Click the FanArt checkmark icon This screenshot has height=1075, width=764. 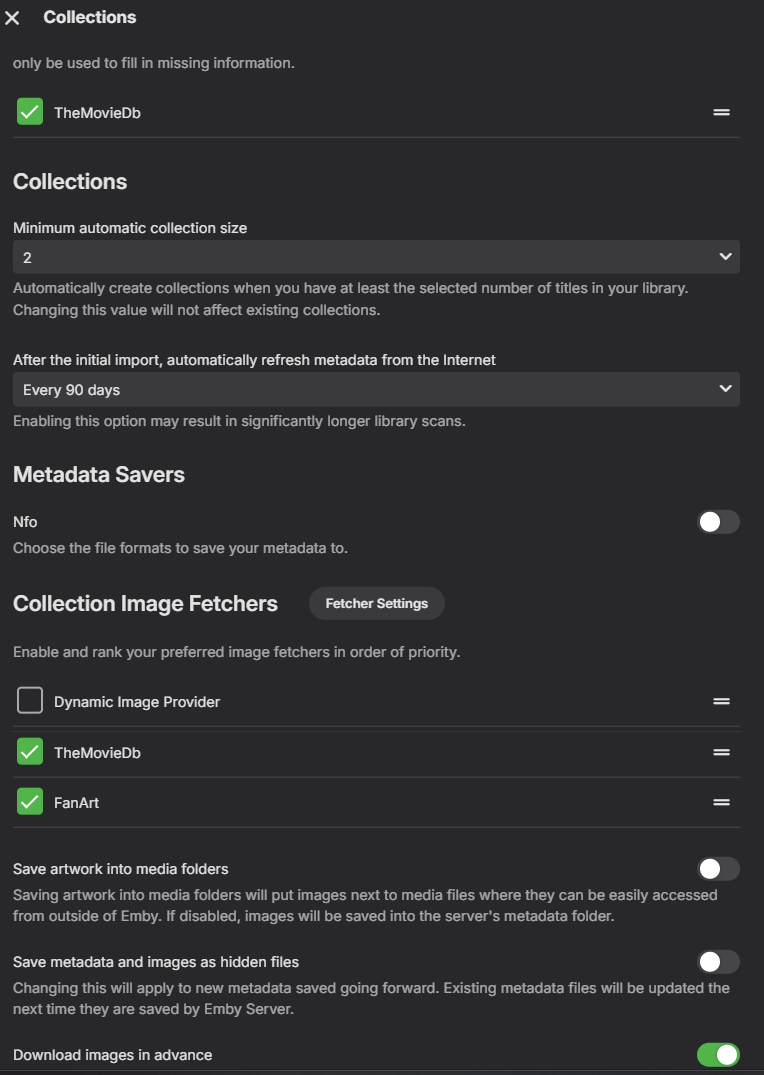[29, 801]
